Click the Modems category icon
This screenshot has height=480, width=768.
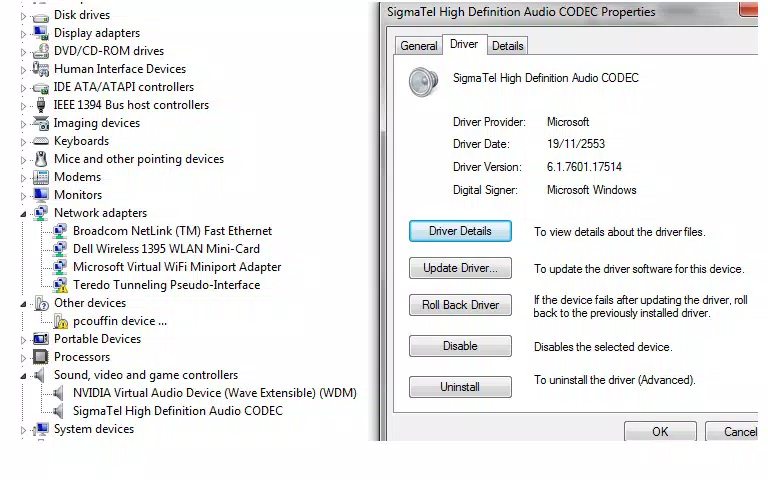tap(41, 177)
